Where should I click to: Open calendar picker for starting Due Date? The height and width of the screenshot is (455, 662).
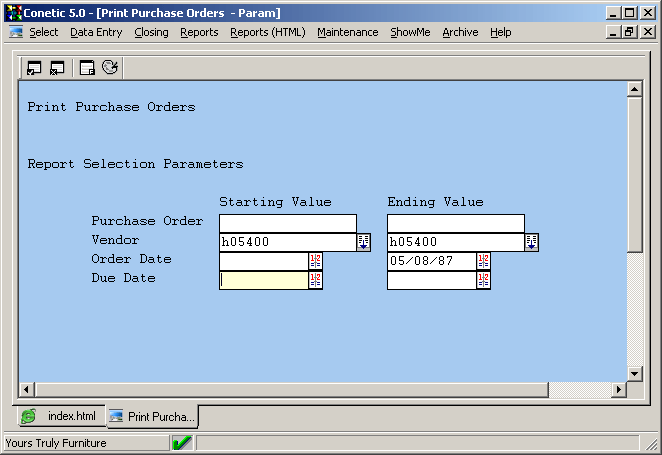tap(316, 280)
